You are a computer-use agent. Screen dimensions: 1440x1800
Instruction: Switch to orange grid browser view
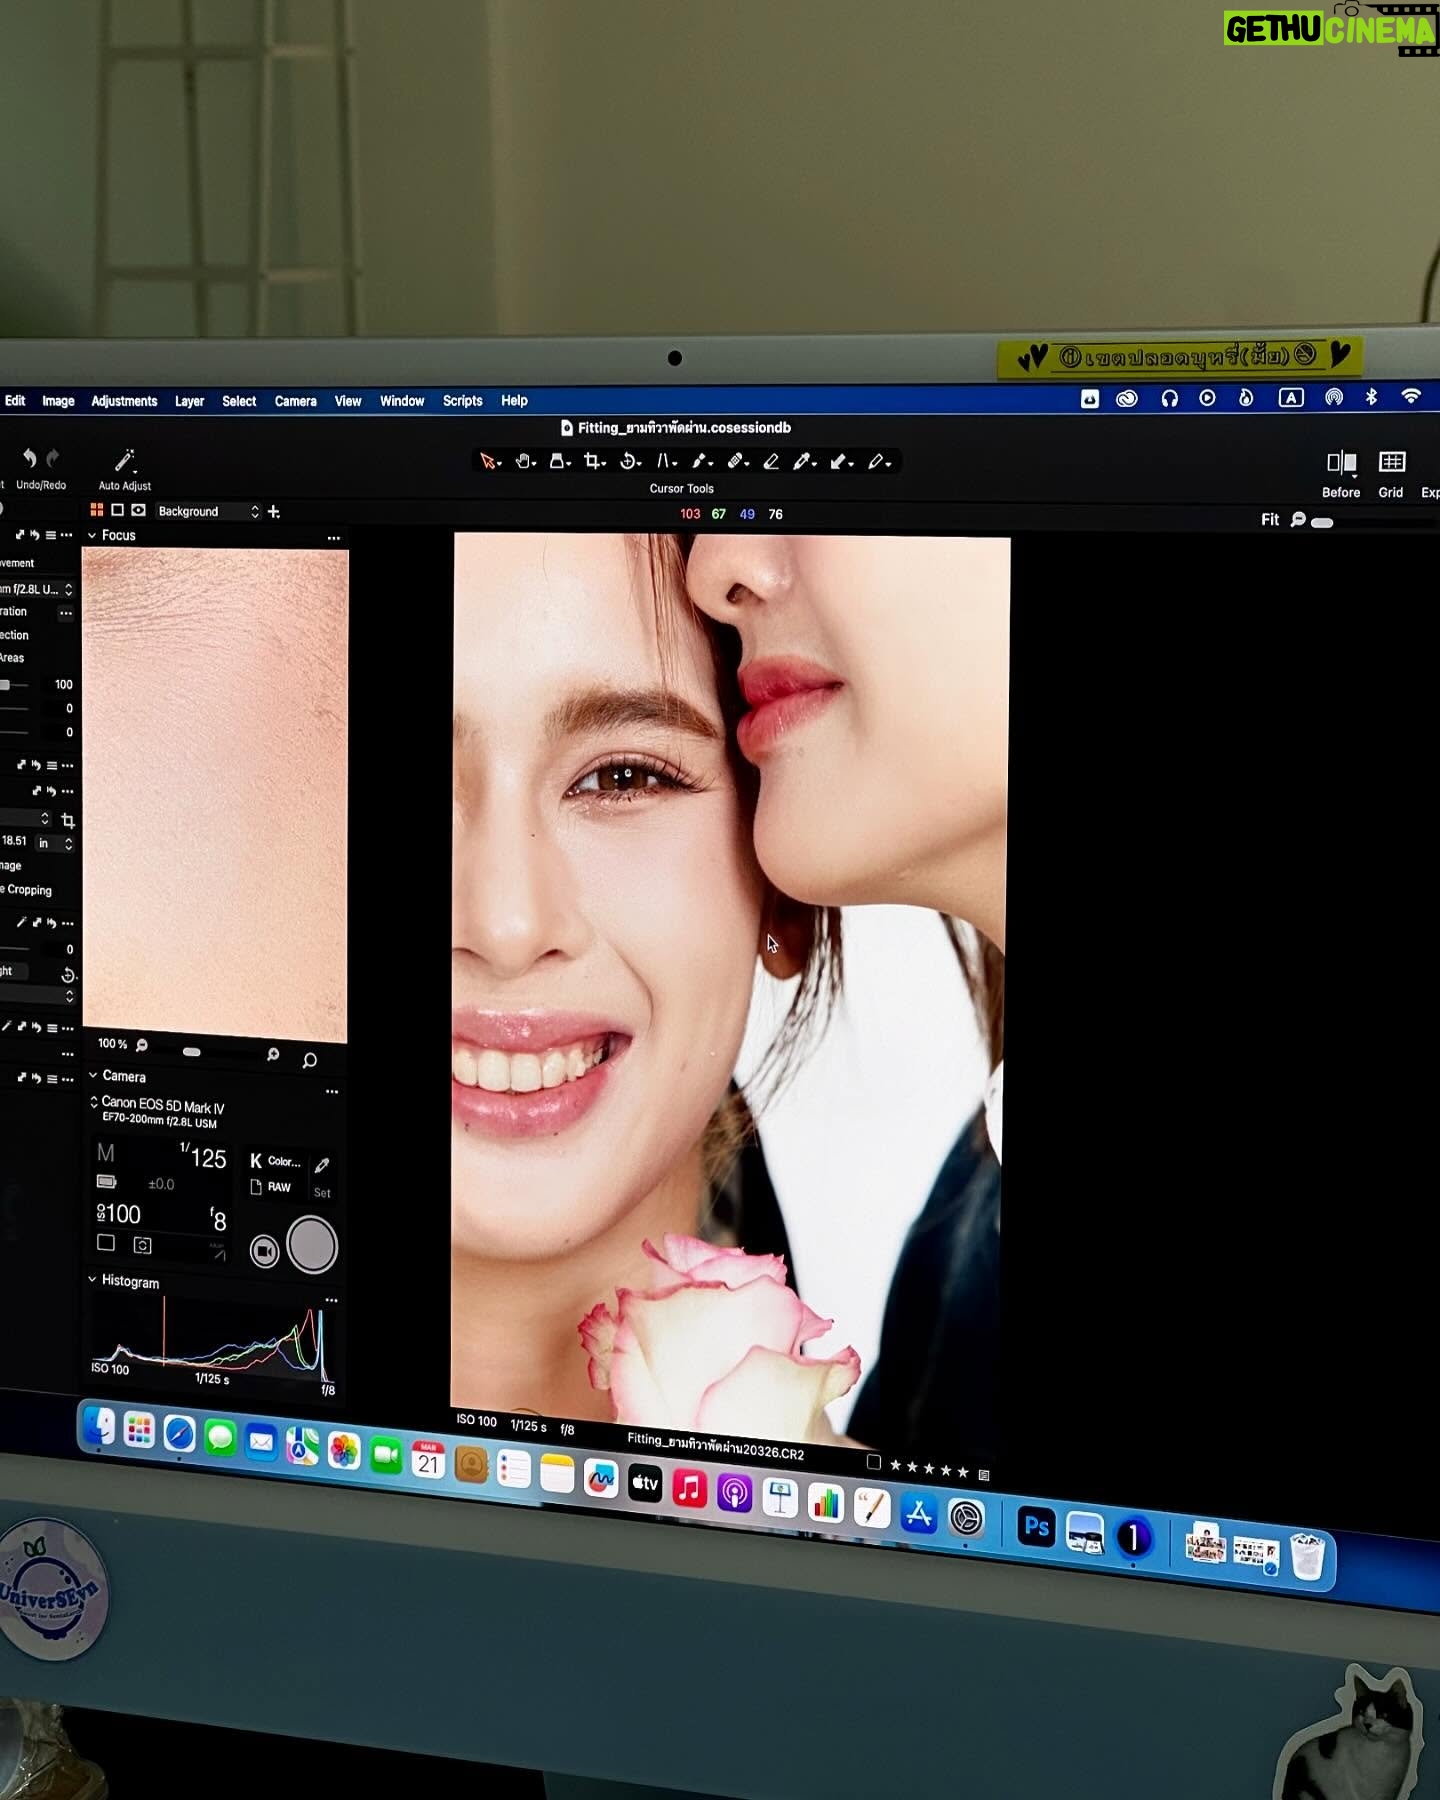[x=97, y=510]
